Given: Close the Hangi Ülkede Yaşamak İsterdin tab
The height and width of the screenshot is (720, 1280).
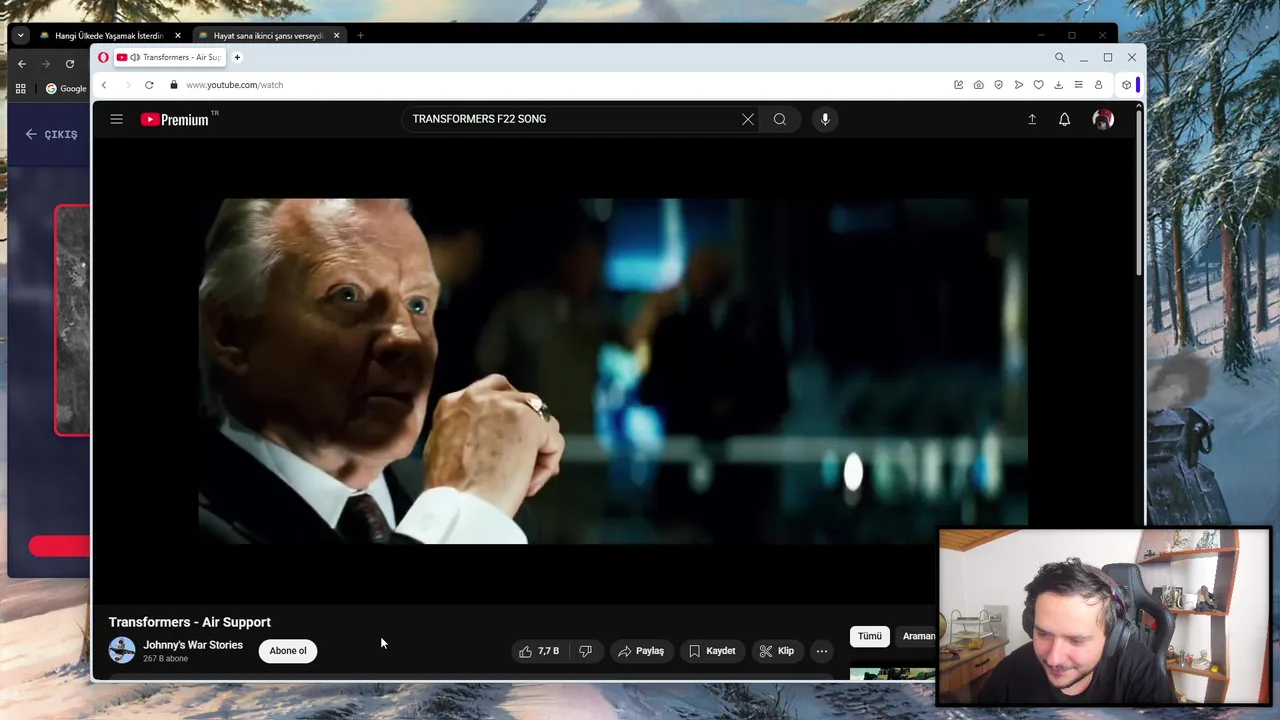Looking at the screenshot, I should (178, 36).
